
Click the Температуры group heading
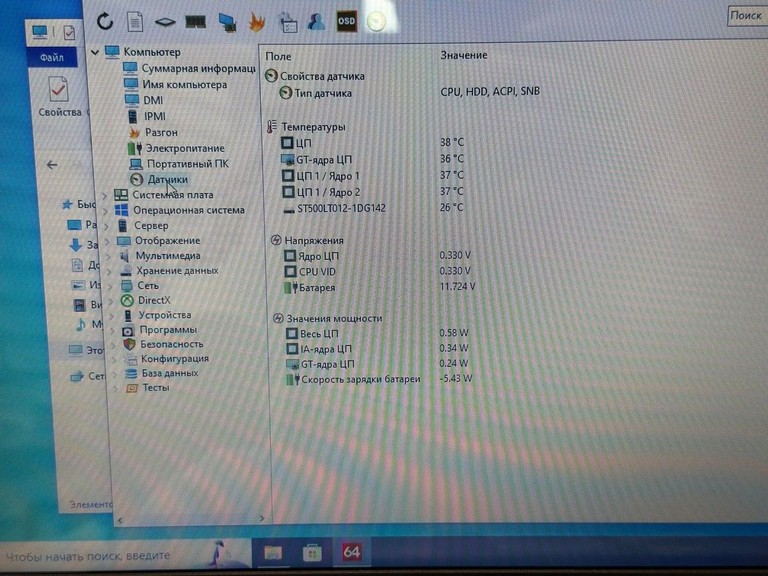pyautogui.click(x=307, y=127)
